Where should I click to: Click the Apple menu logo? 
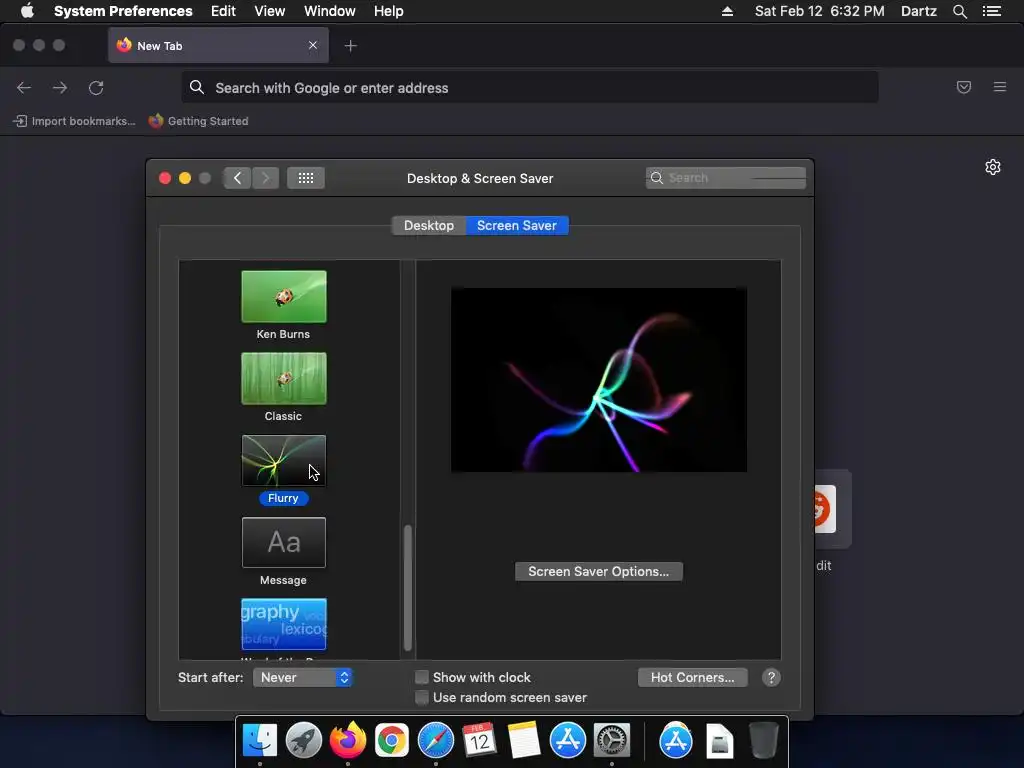27,11
